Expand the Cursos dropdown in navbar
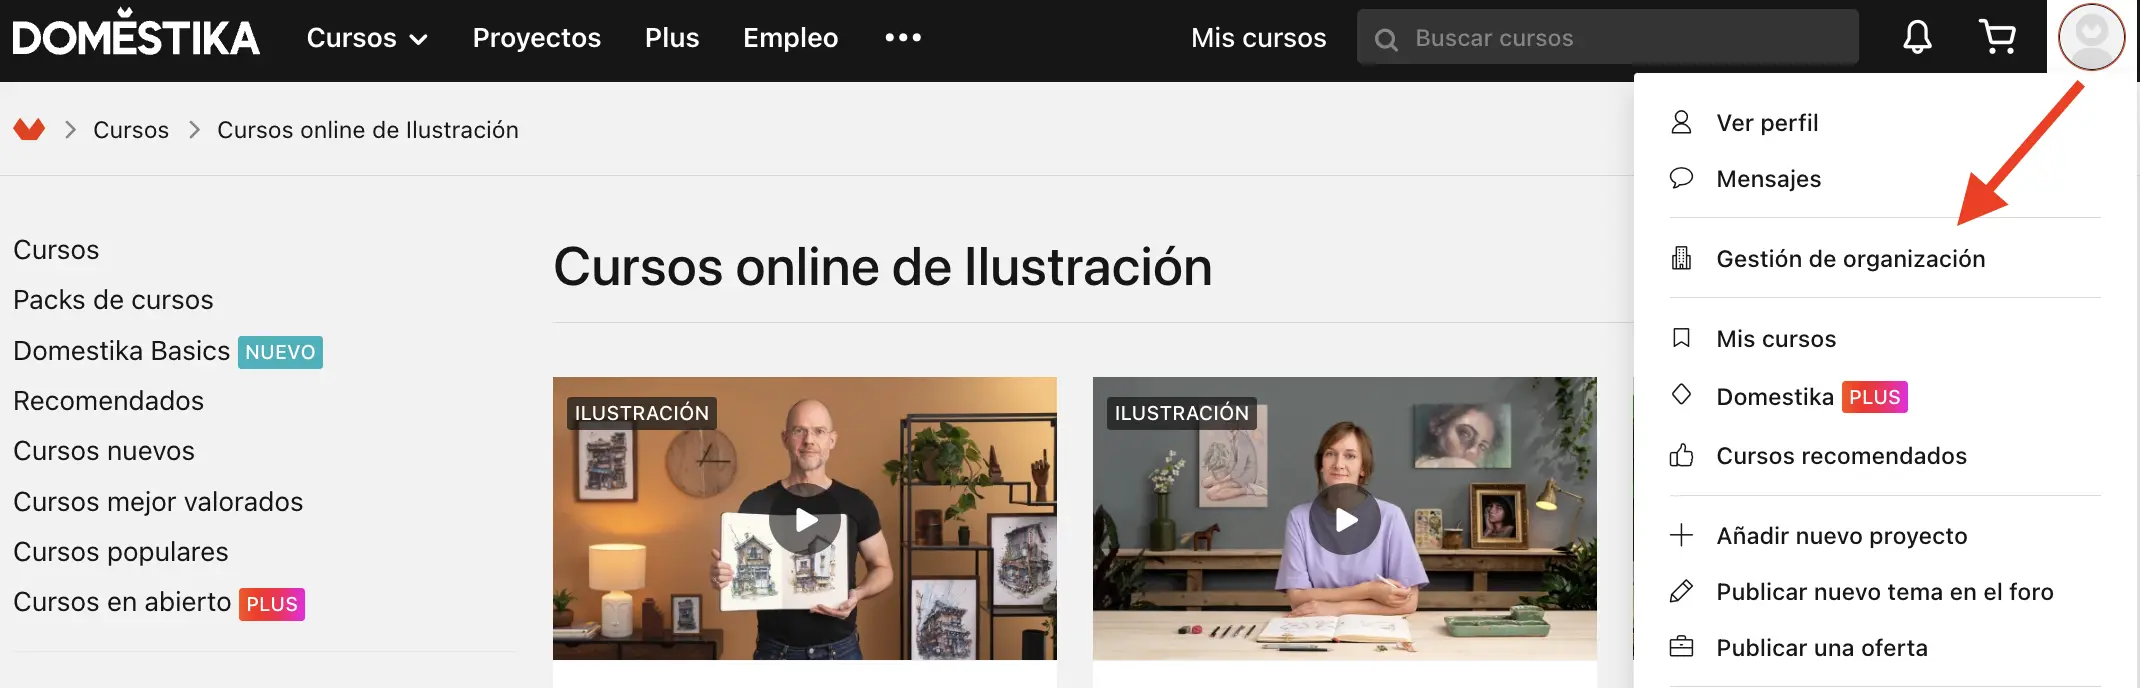 367,38
